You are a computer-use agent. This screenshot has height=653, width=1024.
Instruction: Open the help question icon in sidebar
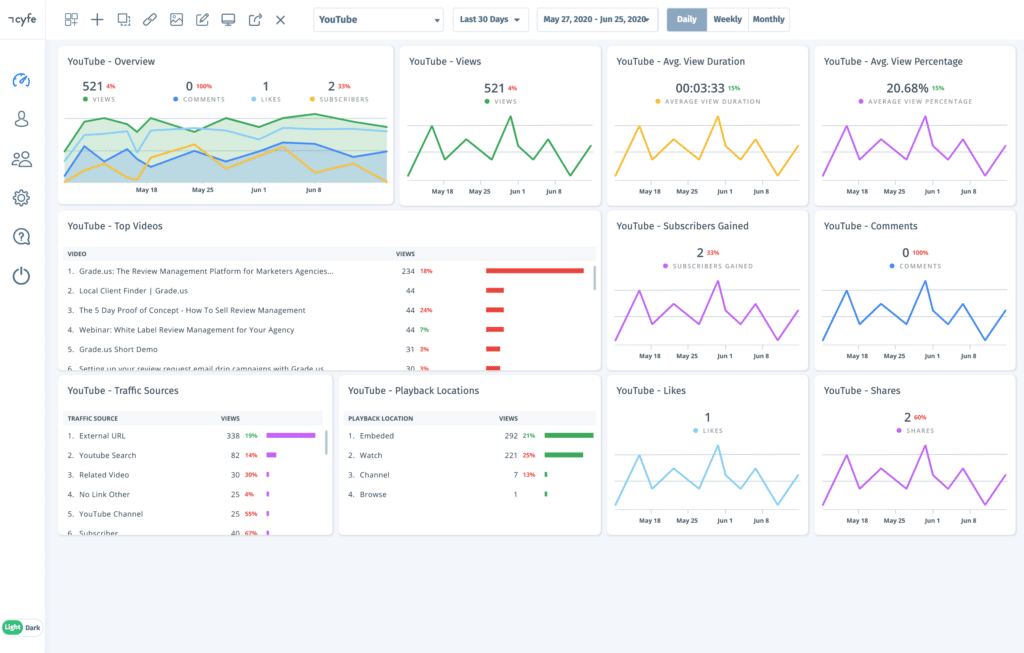[x=22, y=236]
